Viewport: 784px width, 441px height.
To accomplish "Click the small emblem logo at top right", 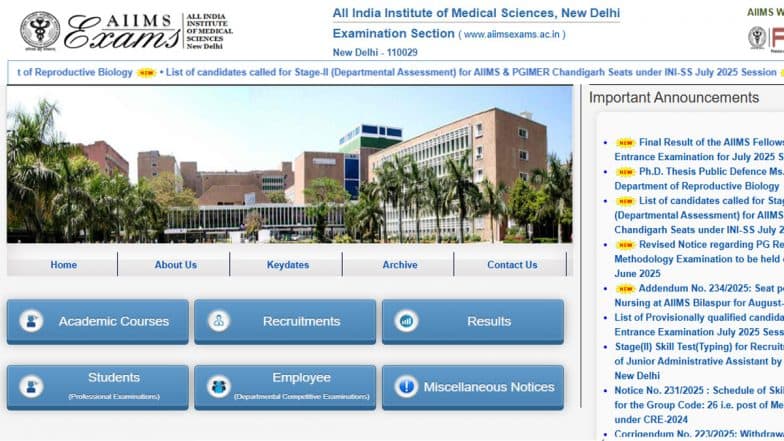I will [x=757, y=38].
